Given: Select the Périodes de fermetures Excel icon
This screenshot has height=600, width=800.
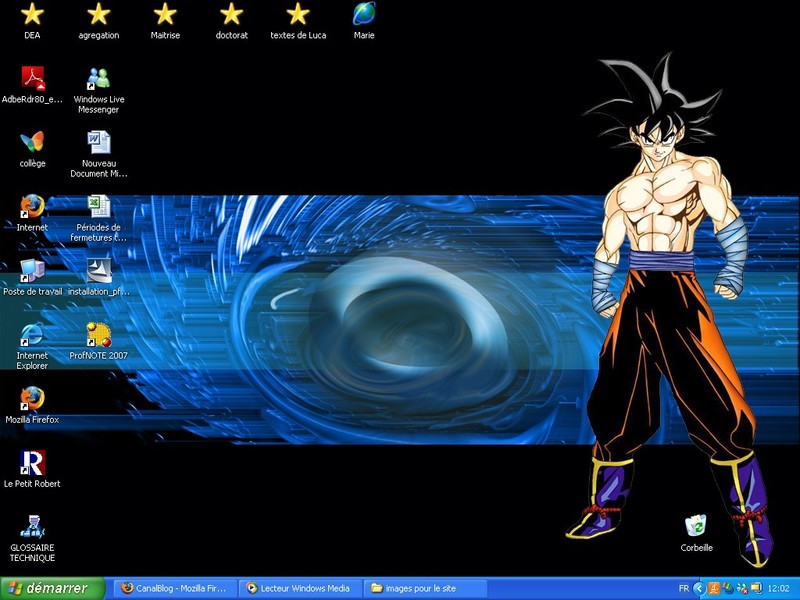Looking at the screenshot, I should pos(98,207).
